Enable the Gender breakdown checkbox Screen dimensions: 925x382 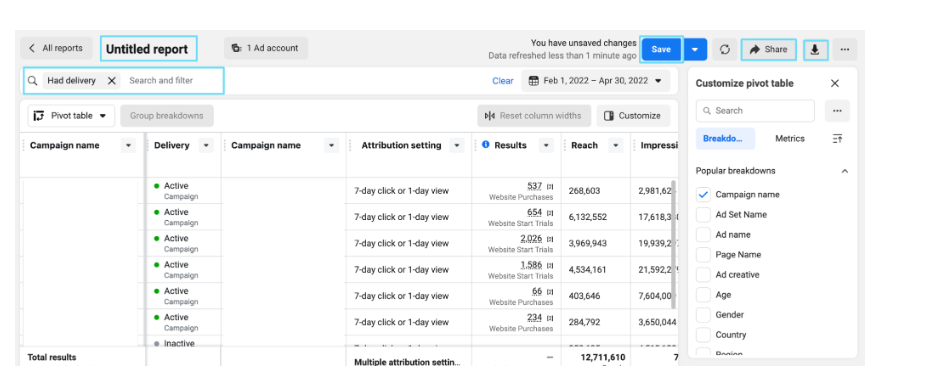coord(703,315)
